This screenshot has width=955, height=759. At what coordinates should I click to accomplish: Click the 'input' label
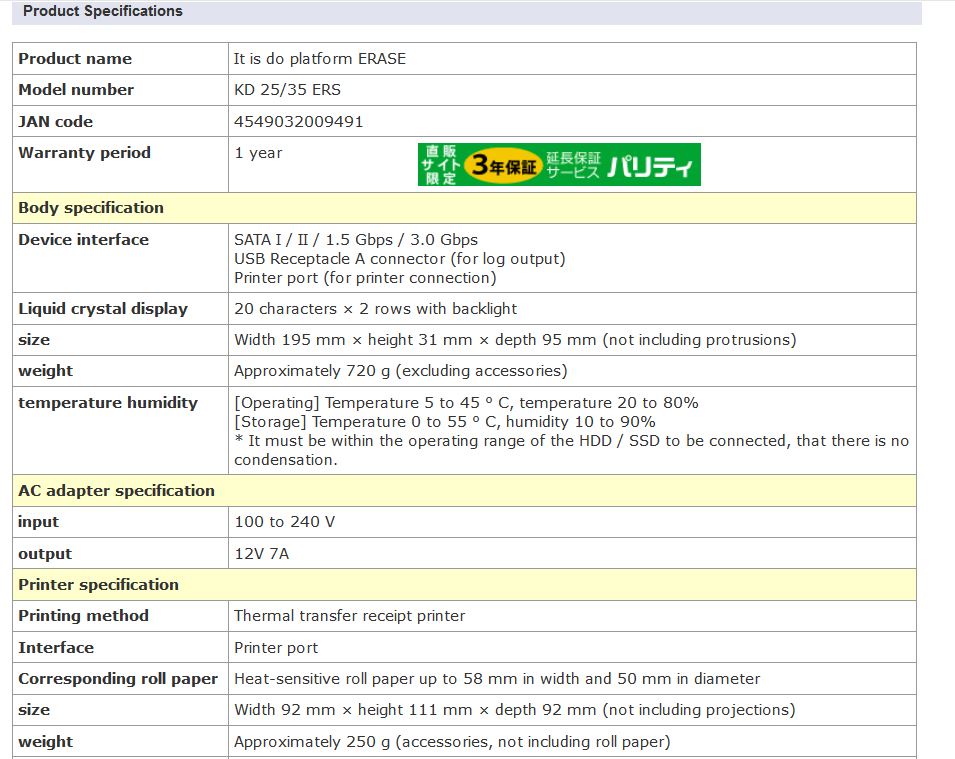(38, 522)
